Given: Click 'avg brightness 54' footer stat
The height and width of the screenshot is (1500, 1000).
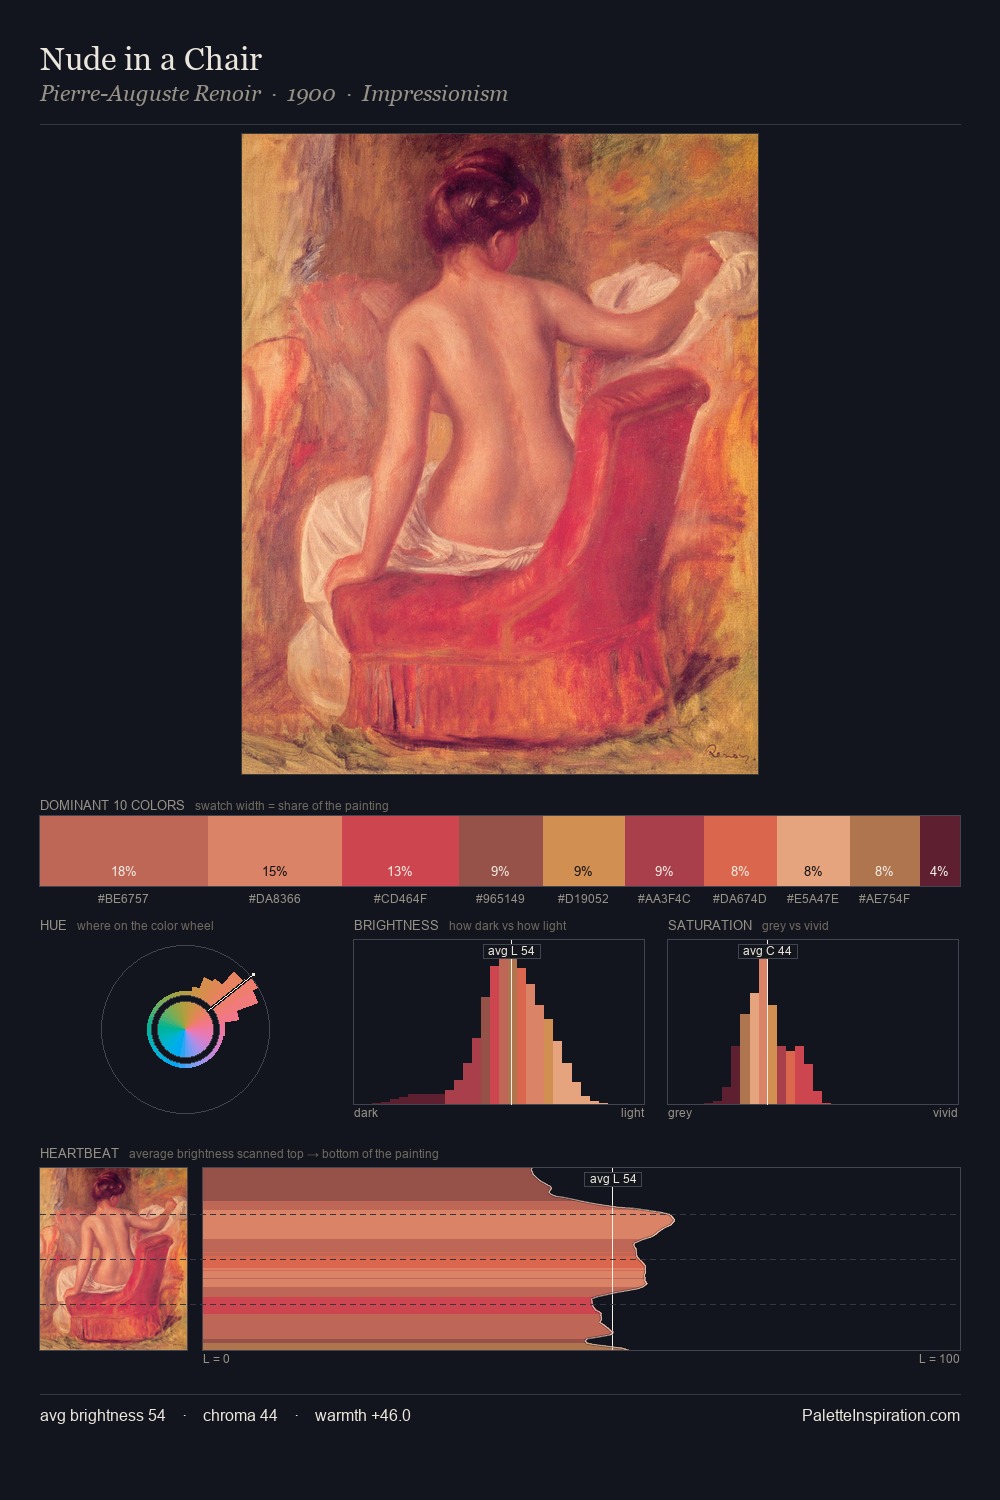Looking at the screenshot, I should [x=103, y=1415].
